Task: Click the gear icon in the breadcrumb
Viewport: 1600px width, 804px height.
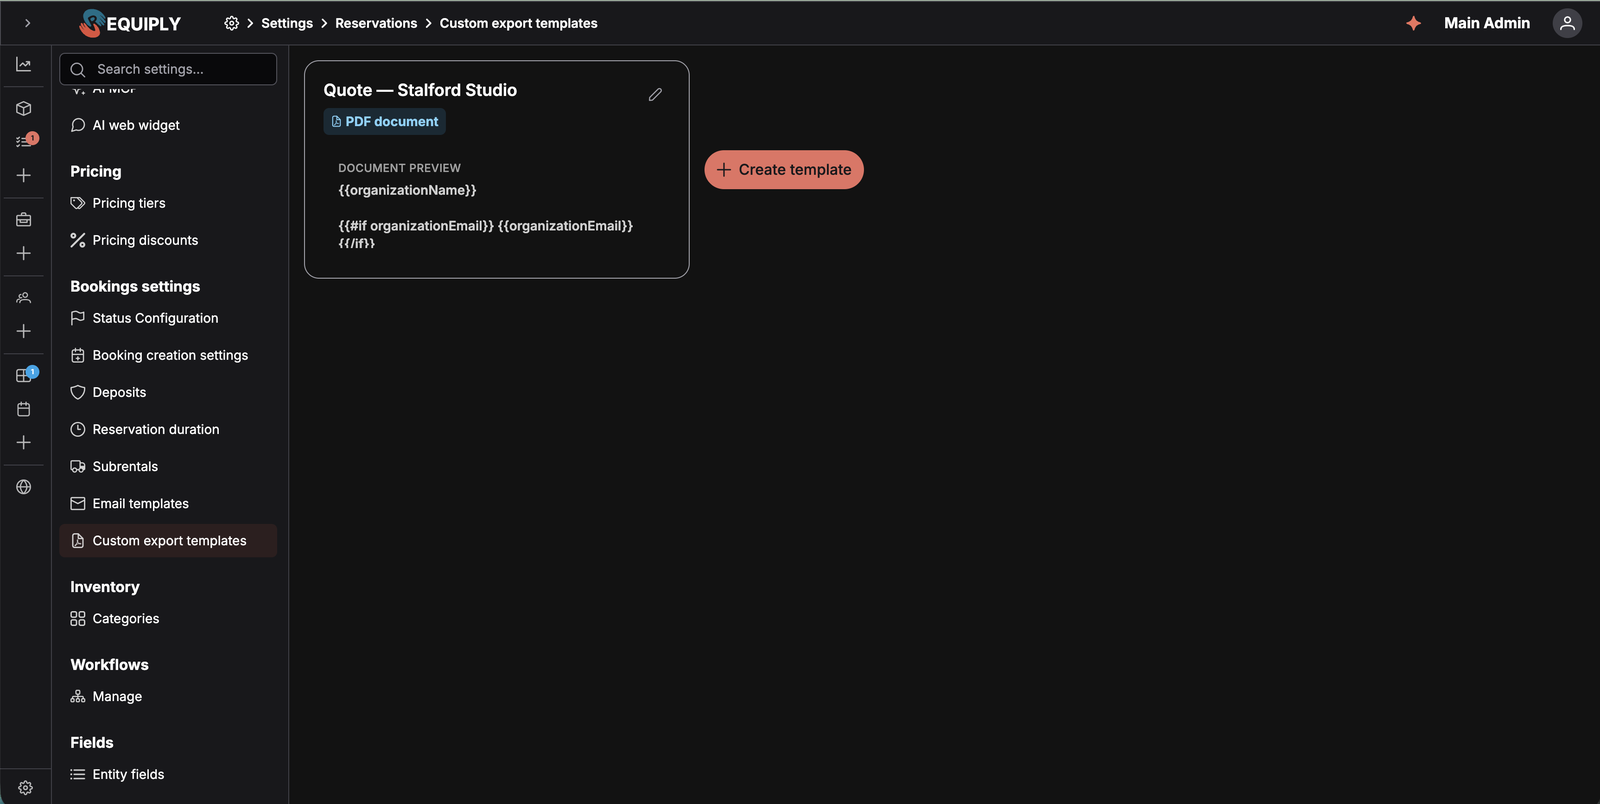Action: 232,23
